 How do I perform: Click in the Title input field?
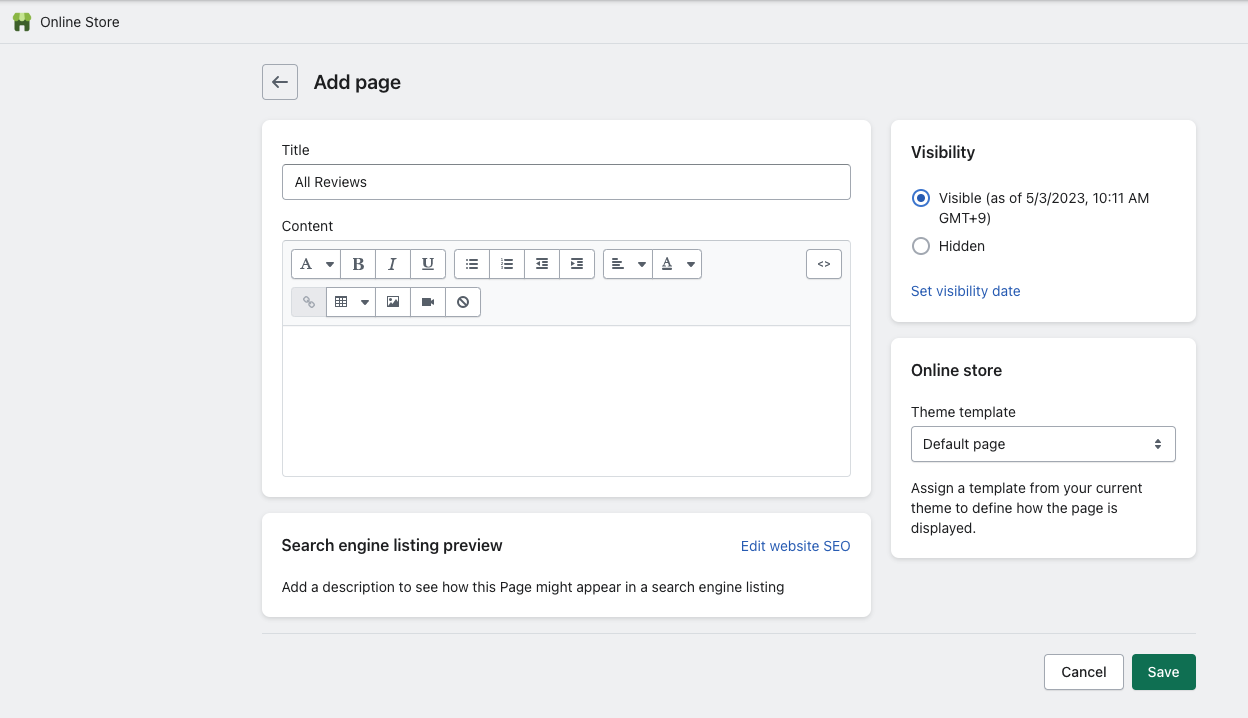coord(566,182)
